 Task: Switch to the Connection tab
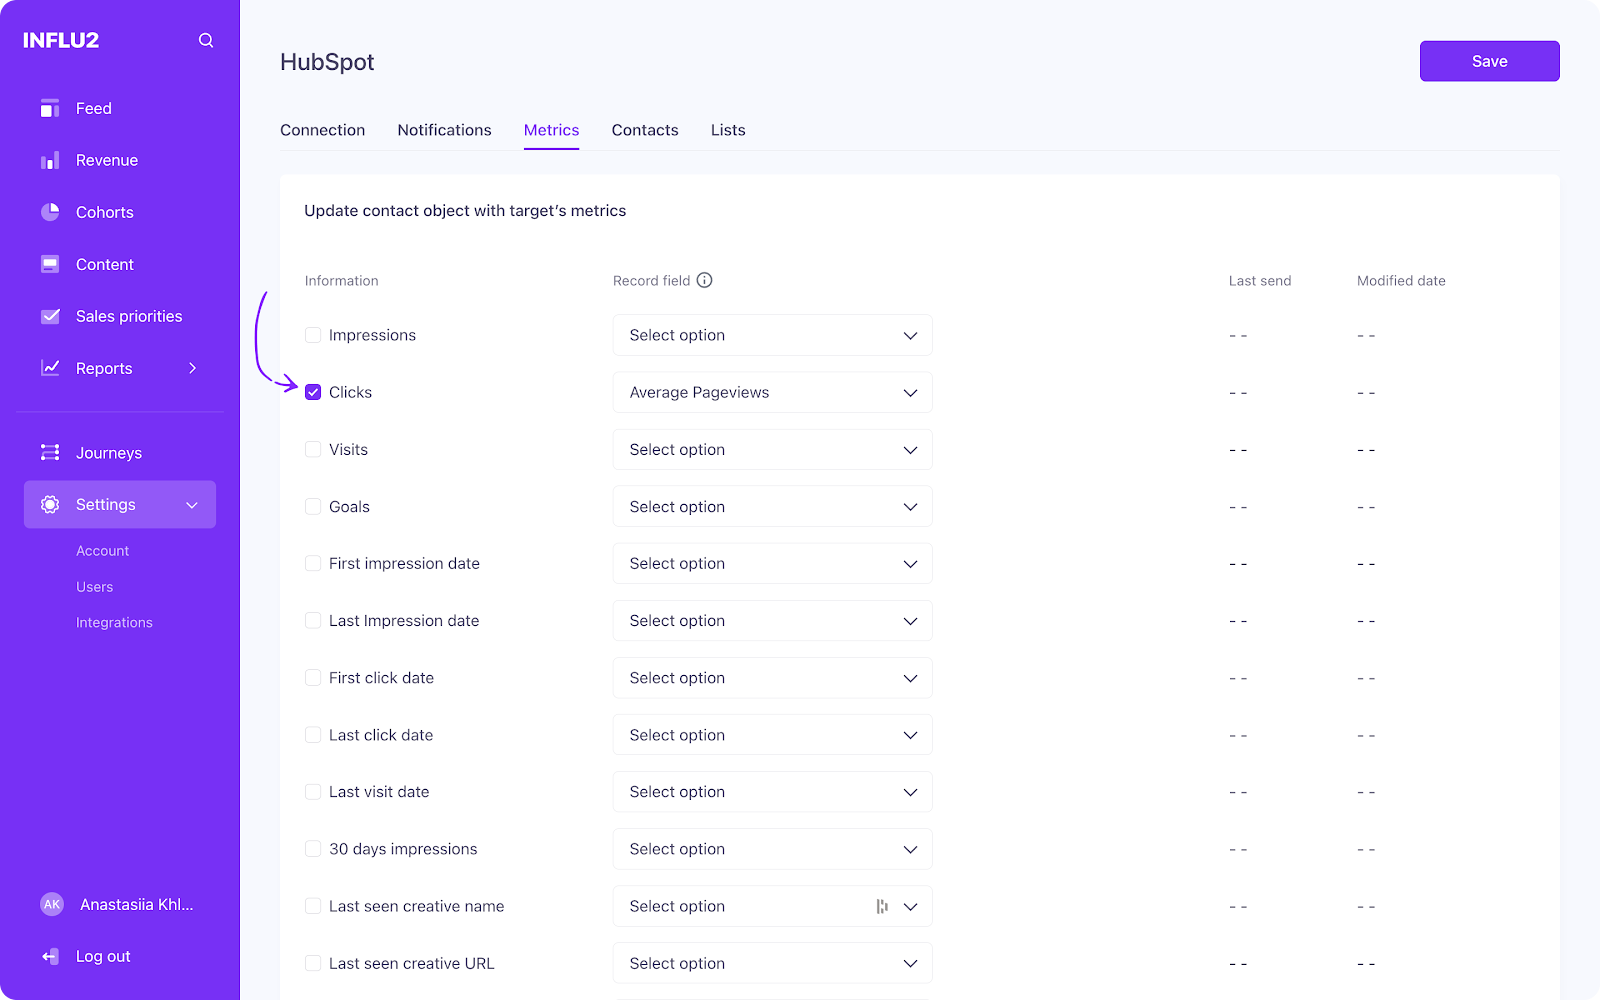click(x=323, y=130)
